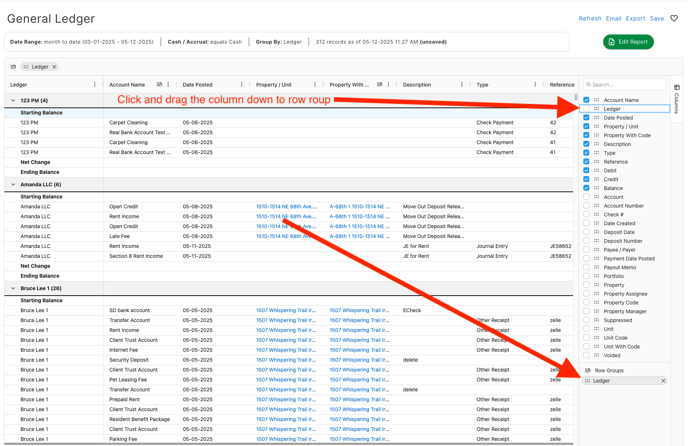Open the Property / Unit column menu dots
688x446 pixels.
click(315, 85)
